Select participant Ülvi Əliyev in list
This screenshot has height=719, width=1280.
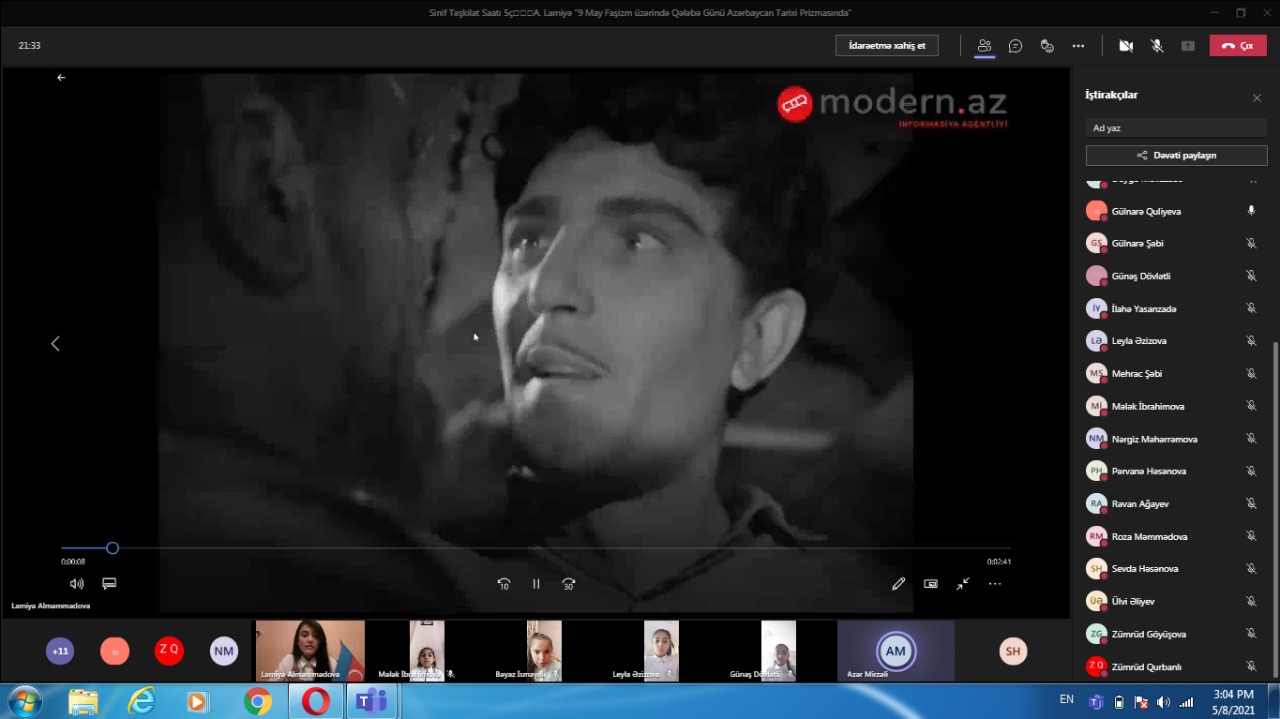point(1172,601)
